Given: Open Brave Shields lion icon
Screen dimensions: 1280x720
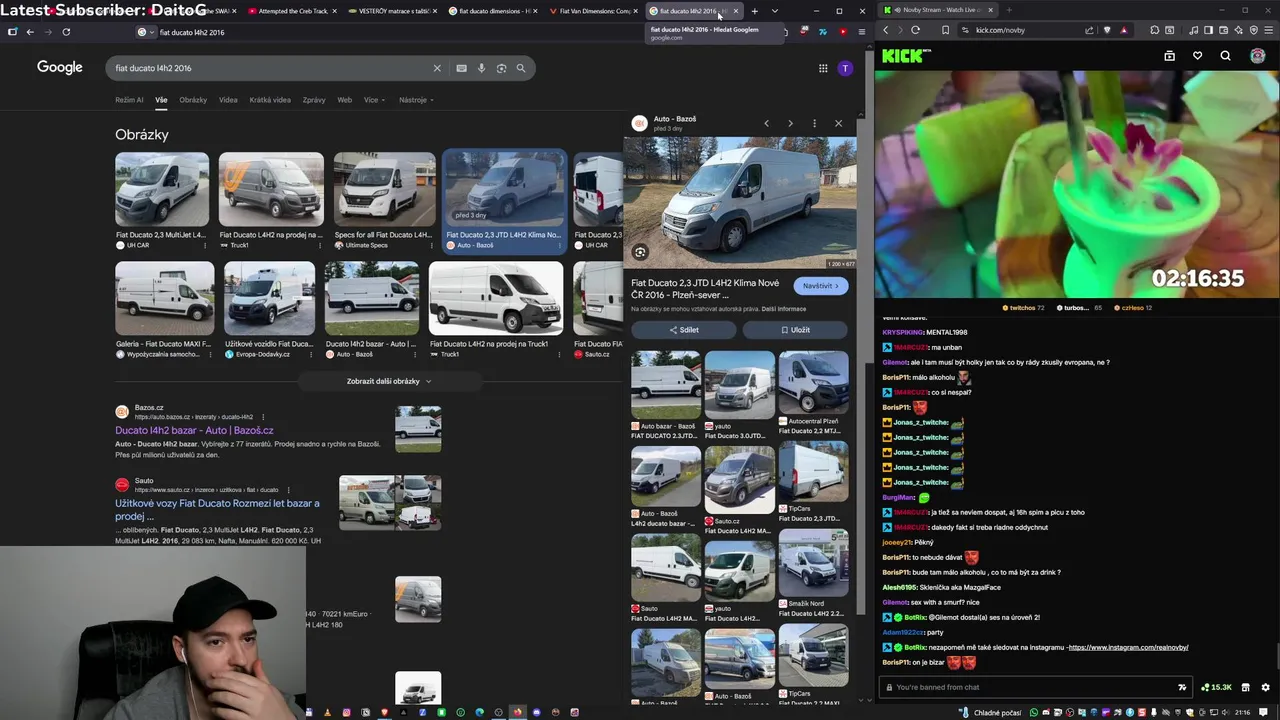Looking at the screenshot, I should coord(1106,30).
